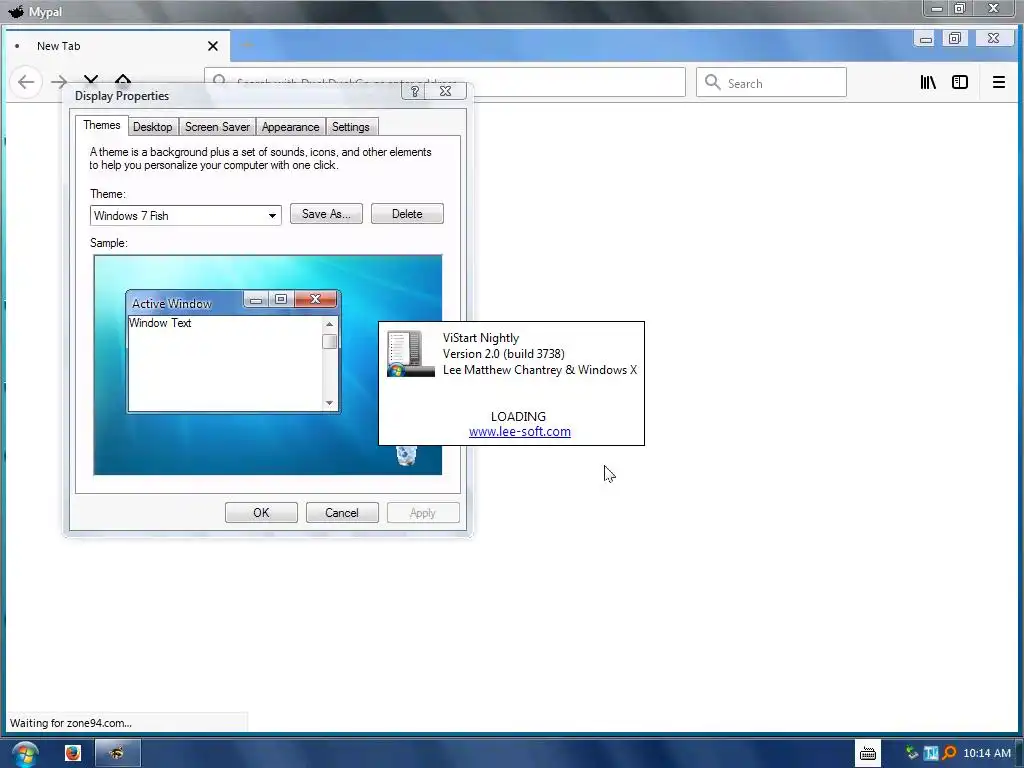Go to the home page via the house icon
1024x768 pixels.
[123, 80]
